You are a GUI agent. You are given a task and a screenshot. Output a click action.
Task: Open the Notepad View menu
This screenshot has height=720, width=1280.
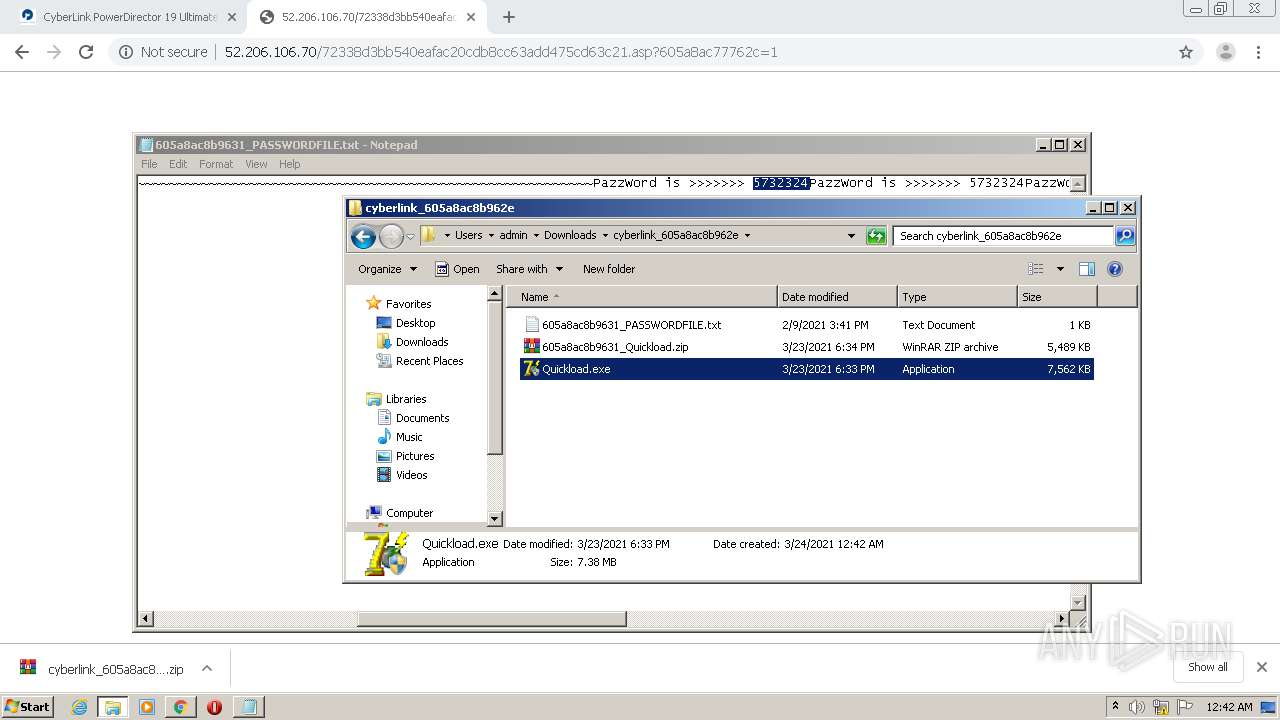(x=256, y=164)
